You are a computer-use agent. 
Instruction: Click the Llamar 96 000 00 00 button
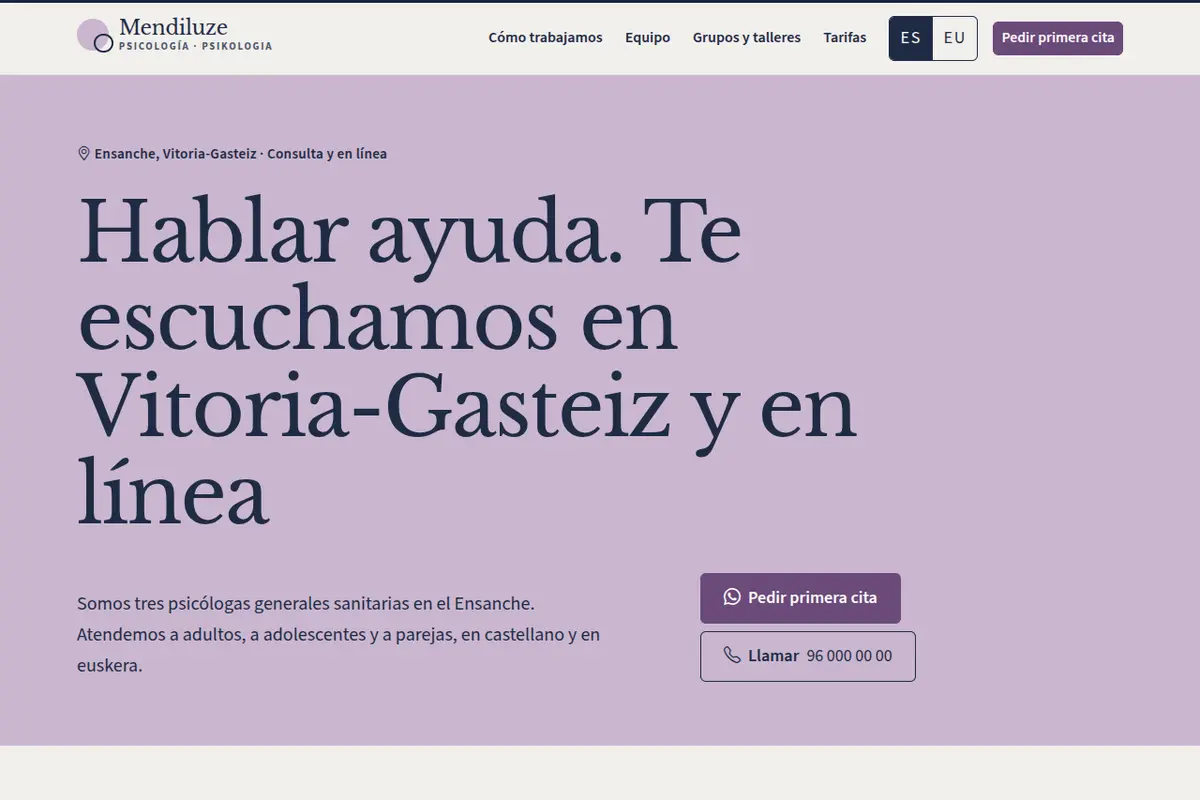808,656
